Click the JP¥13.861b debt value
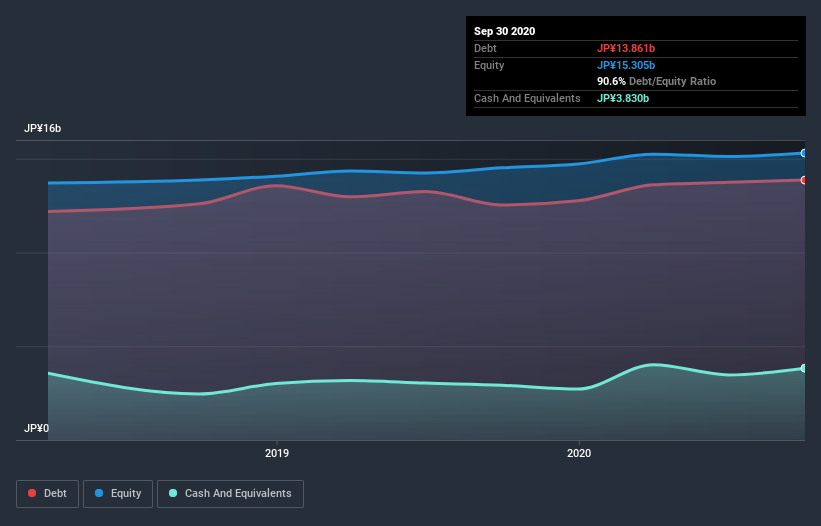 coord(626,48)
